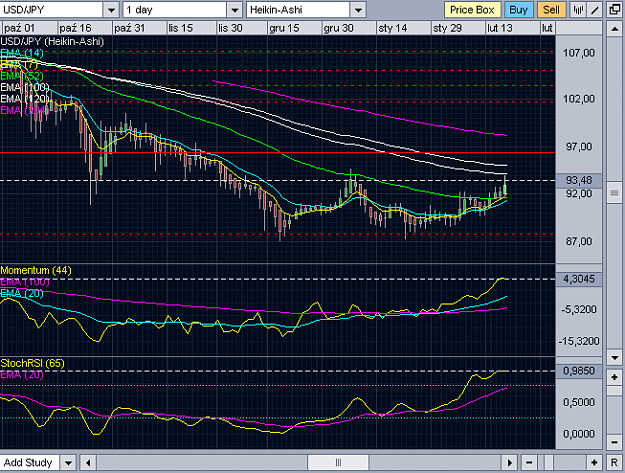Click the lis 30 date axis label

(230, 28)
